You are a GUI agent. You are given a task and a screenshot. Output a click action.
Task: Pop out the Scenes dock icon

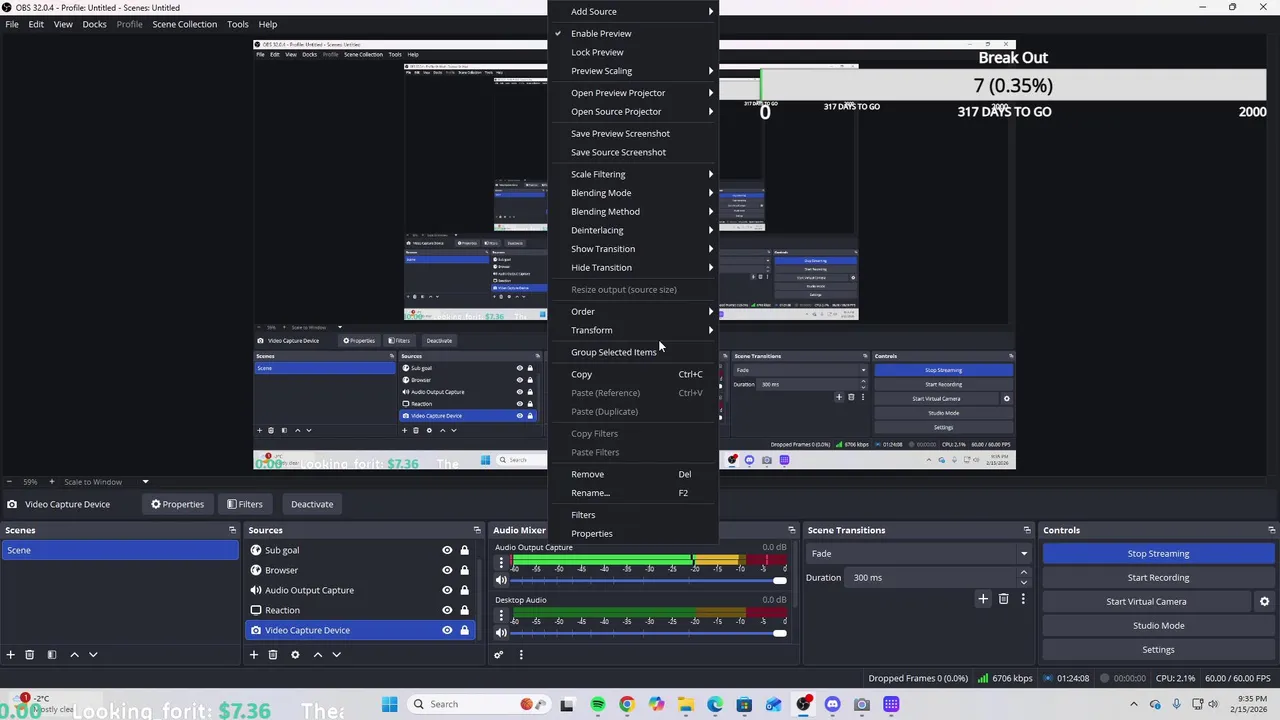232,530
